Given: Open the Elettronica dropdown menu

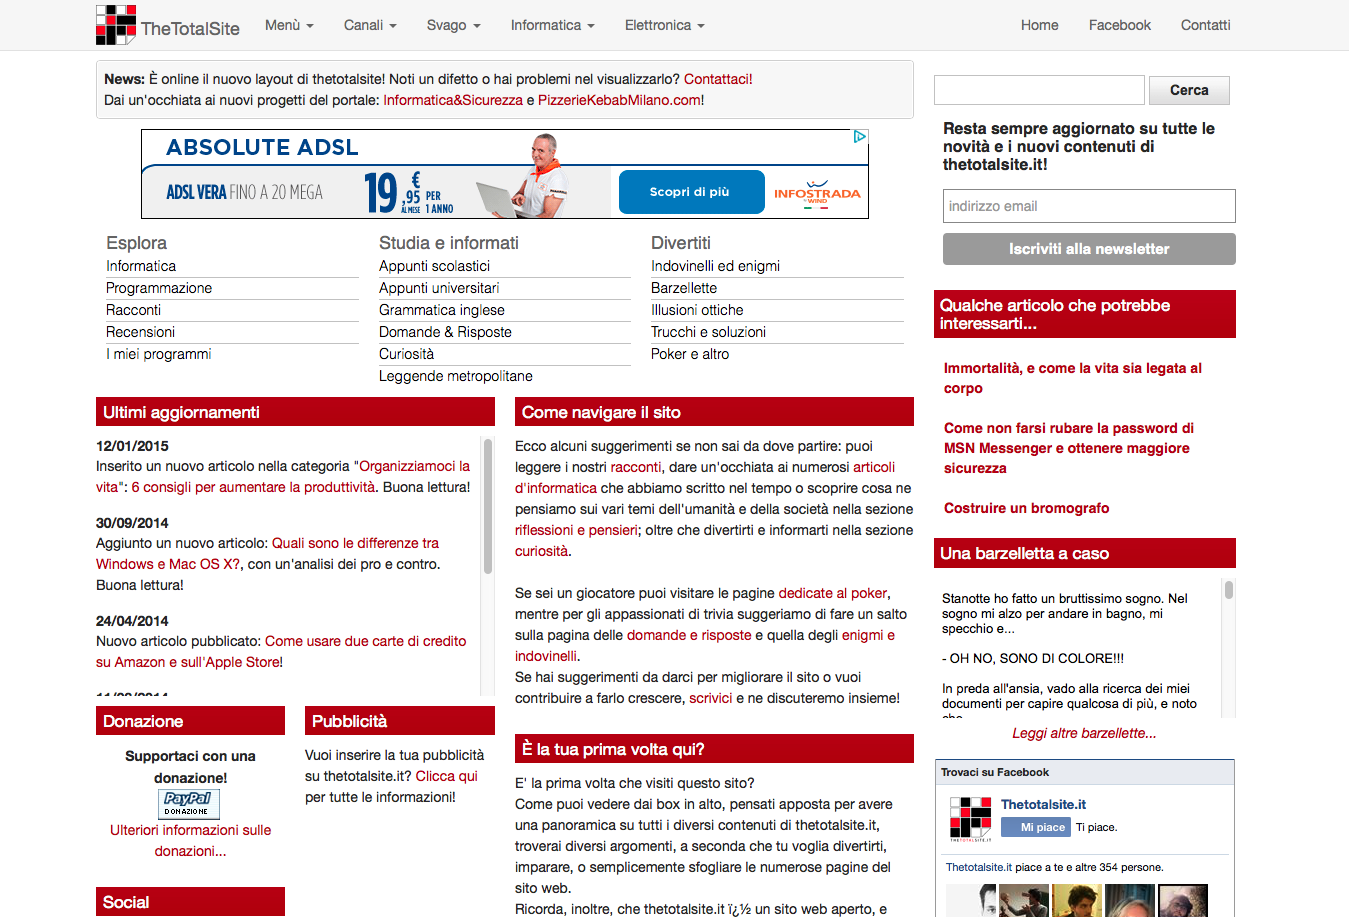Looking at the screenshot, I should pos(664,25).
